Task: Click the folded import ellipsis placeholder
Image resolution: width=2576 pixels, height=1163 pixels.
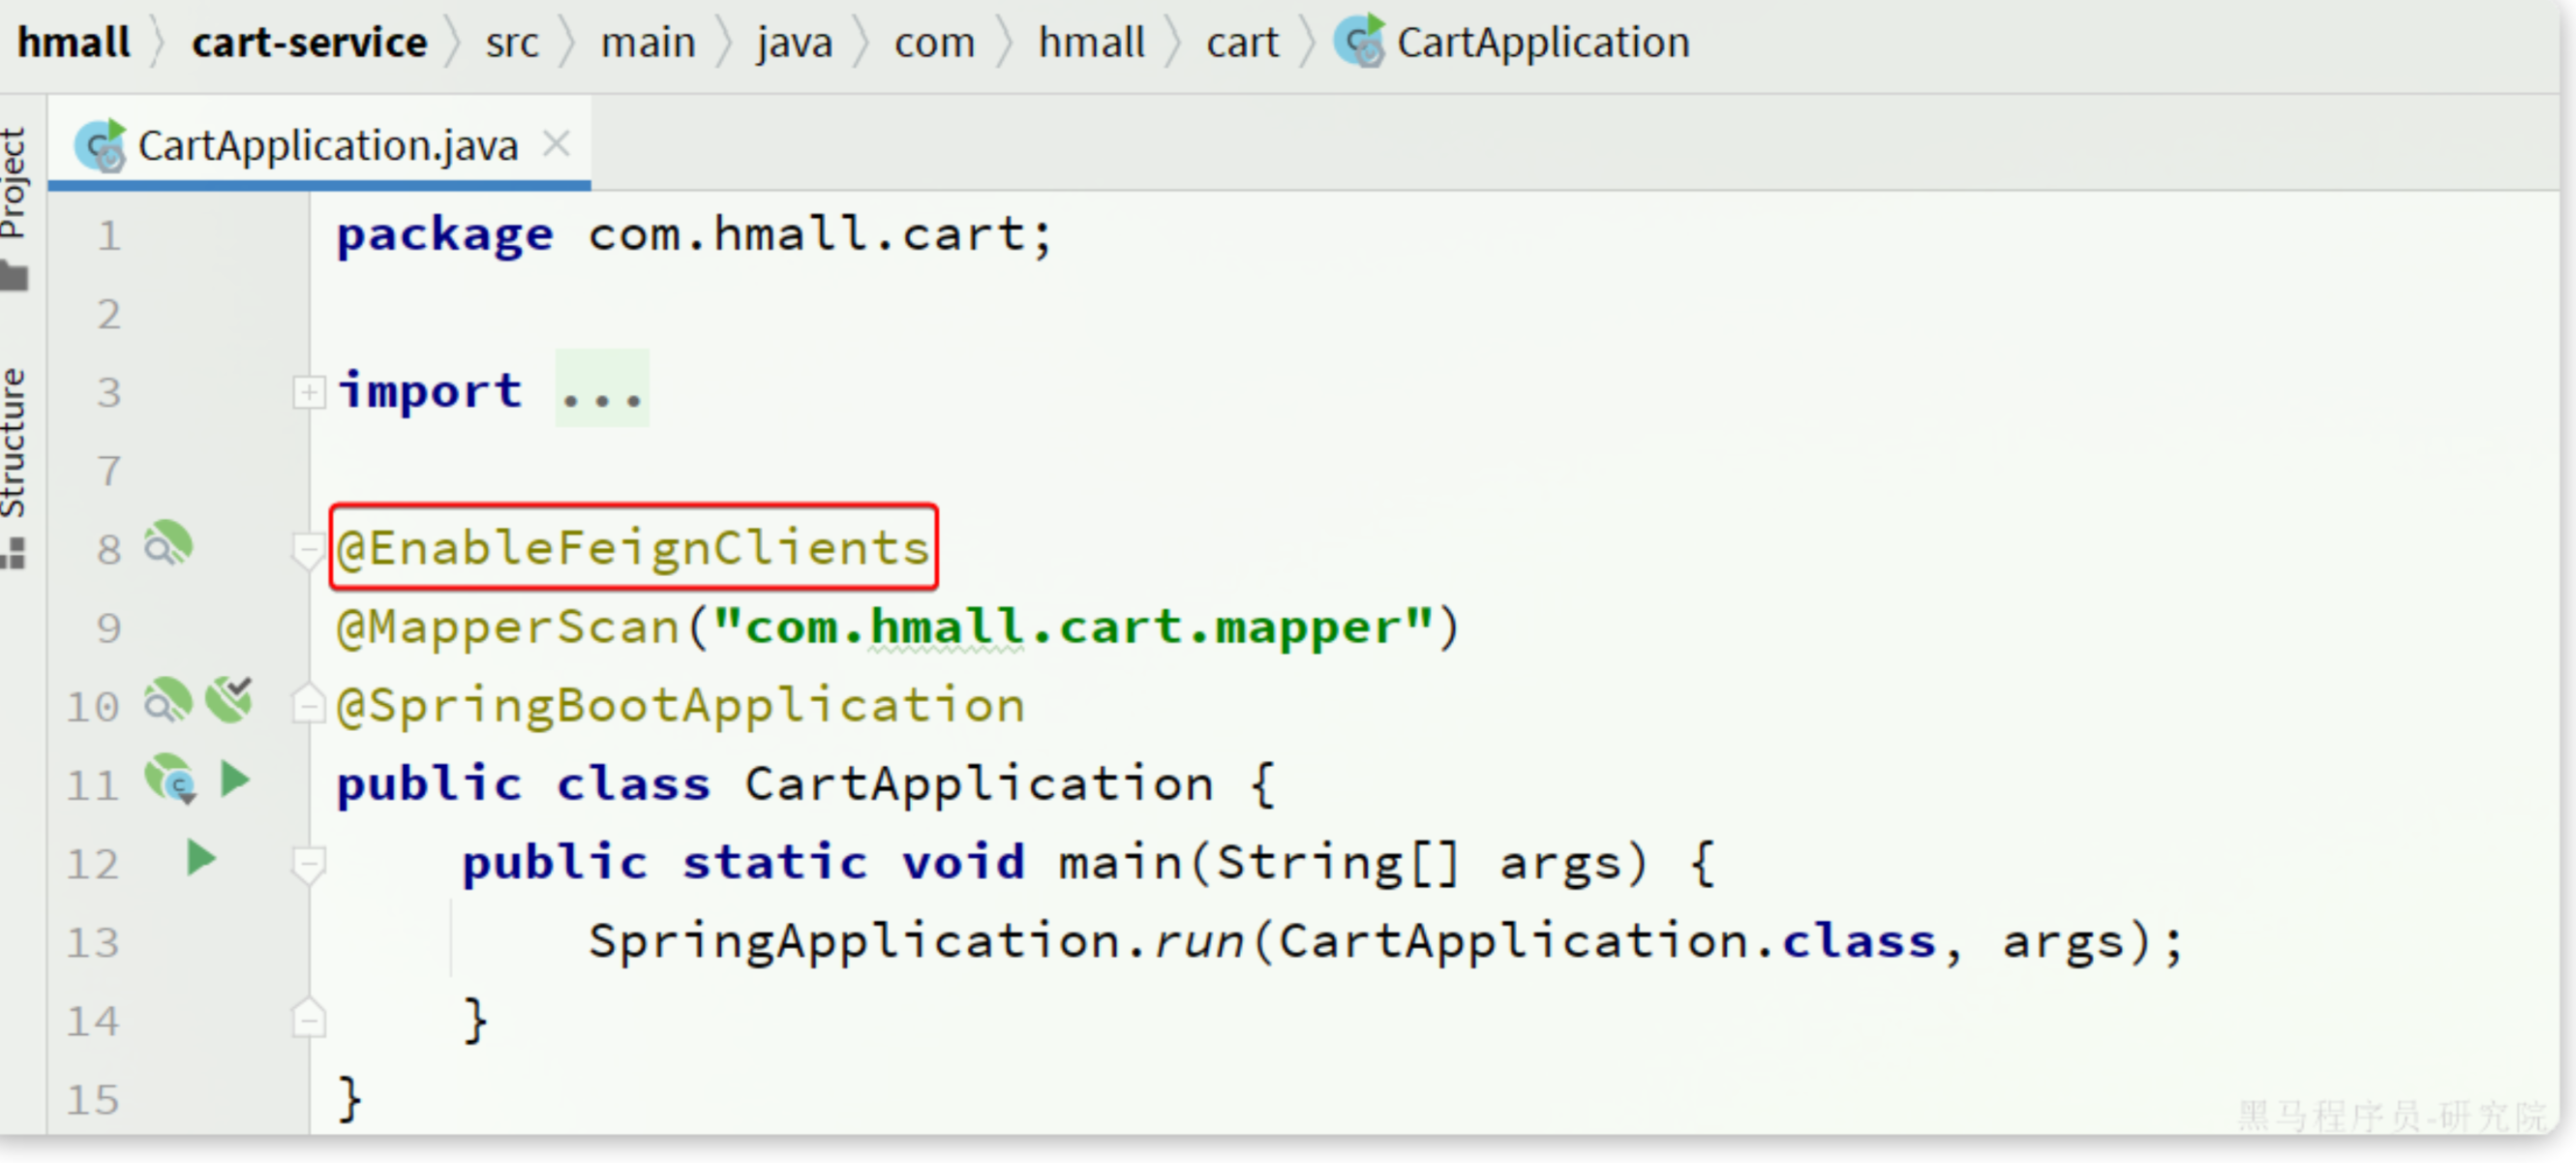Action: tap(602, 391)
